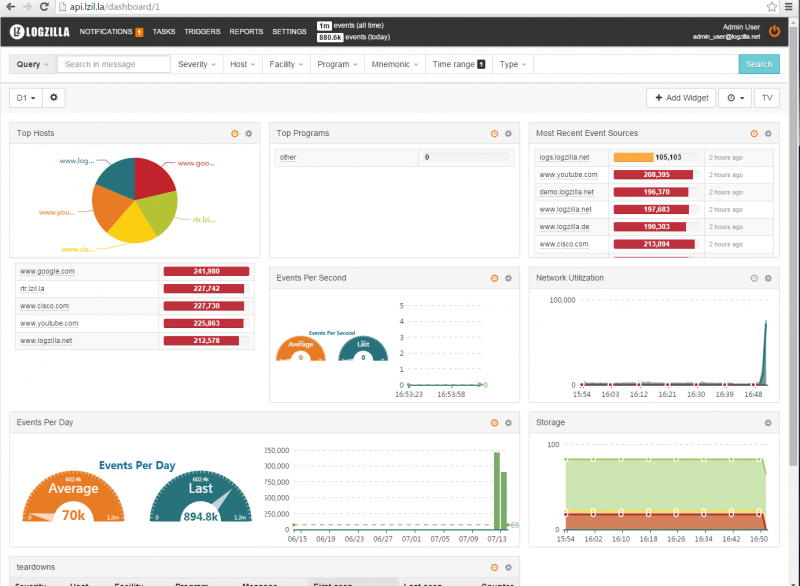Click the 'other' row in Top Programs
800x586 pixels.
394,158
